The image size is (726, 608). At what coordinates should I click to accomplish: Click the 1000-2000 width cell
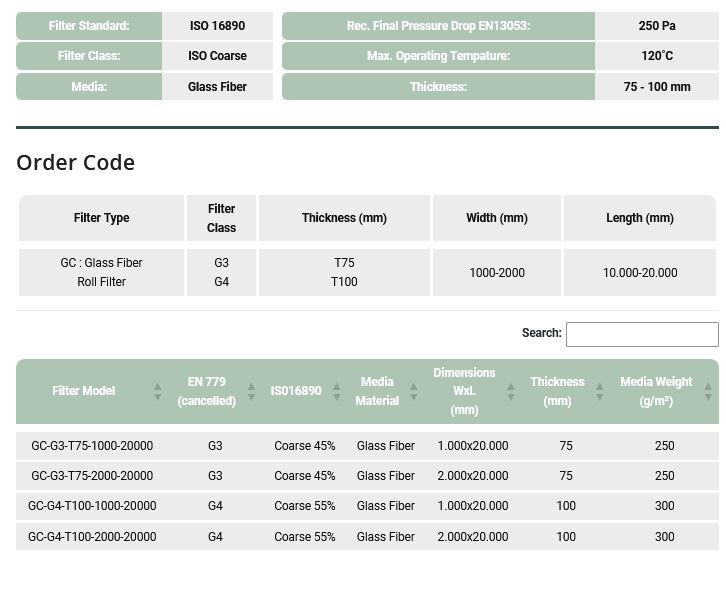pyautogui.click(x=497, y=273)
